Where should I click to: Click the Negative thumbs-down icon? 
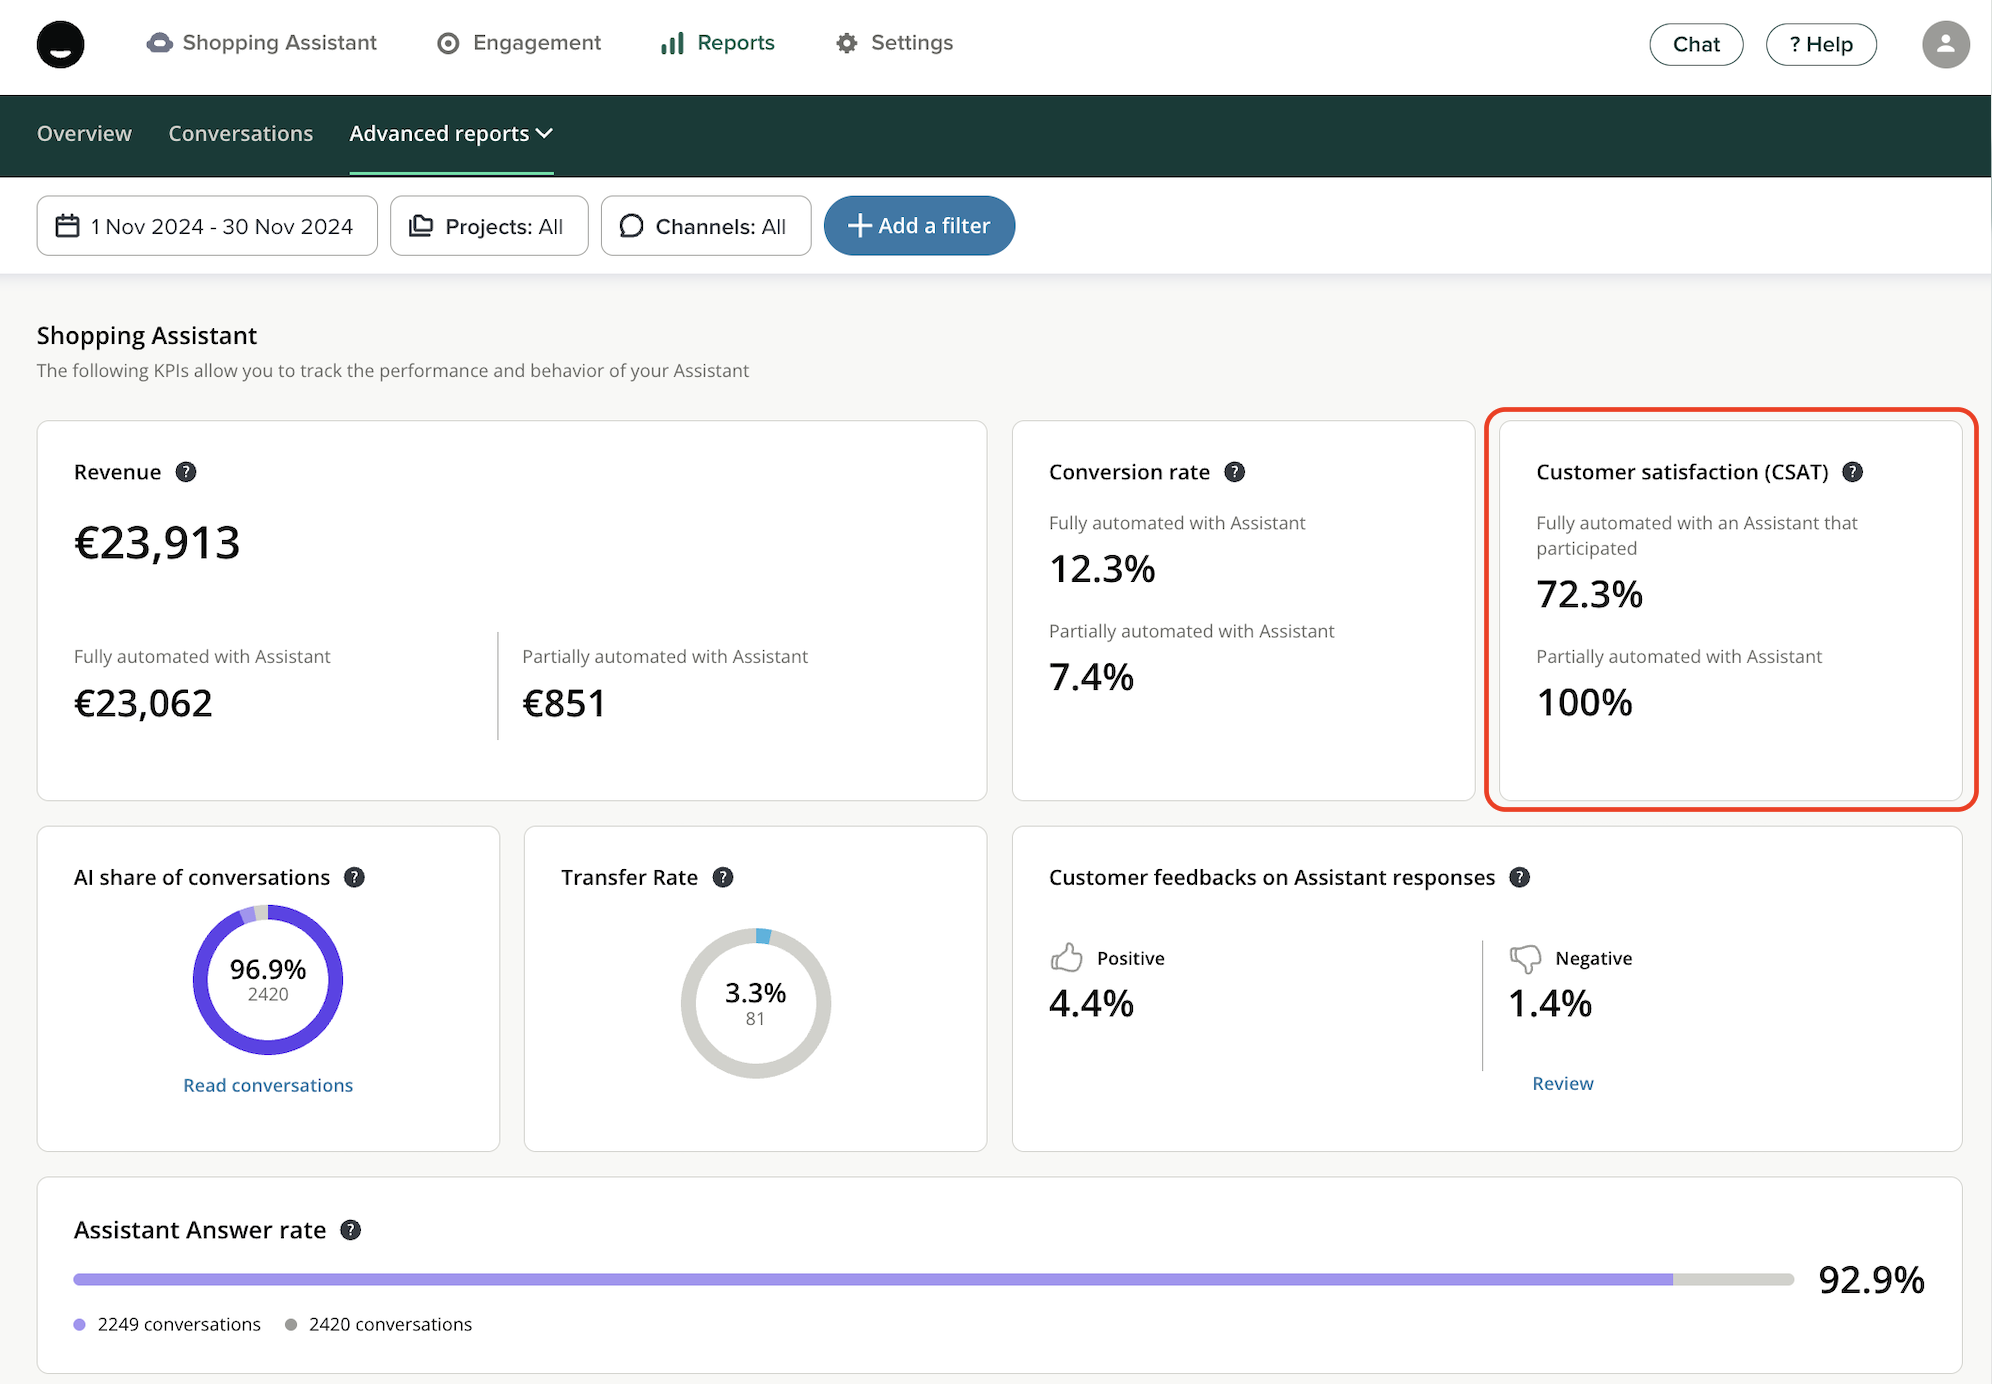click(1525, 958)
